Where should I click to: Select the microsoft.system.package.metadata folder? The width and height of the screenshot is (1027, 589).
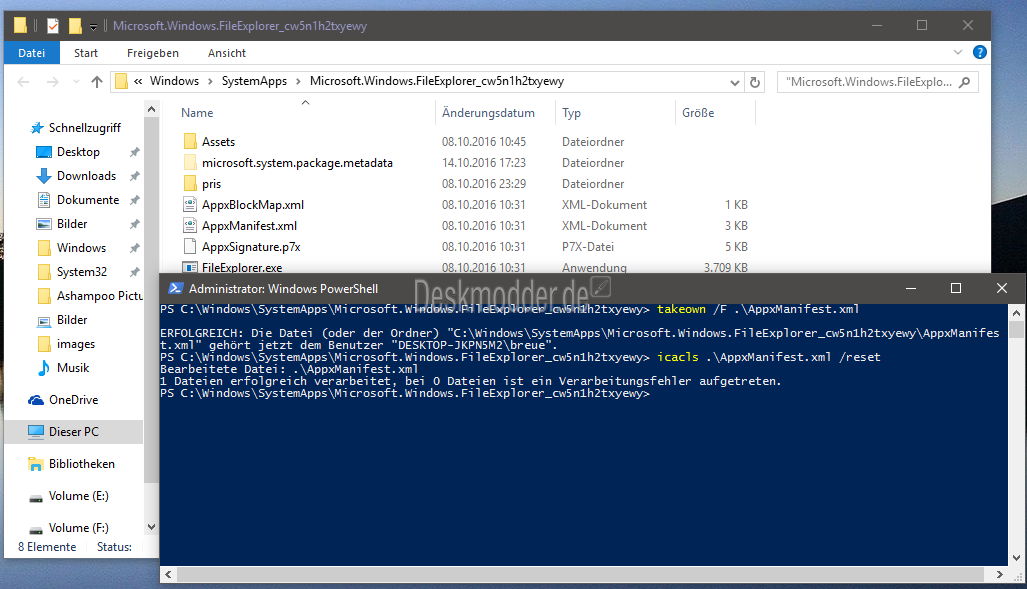[297, 162]
